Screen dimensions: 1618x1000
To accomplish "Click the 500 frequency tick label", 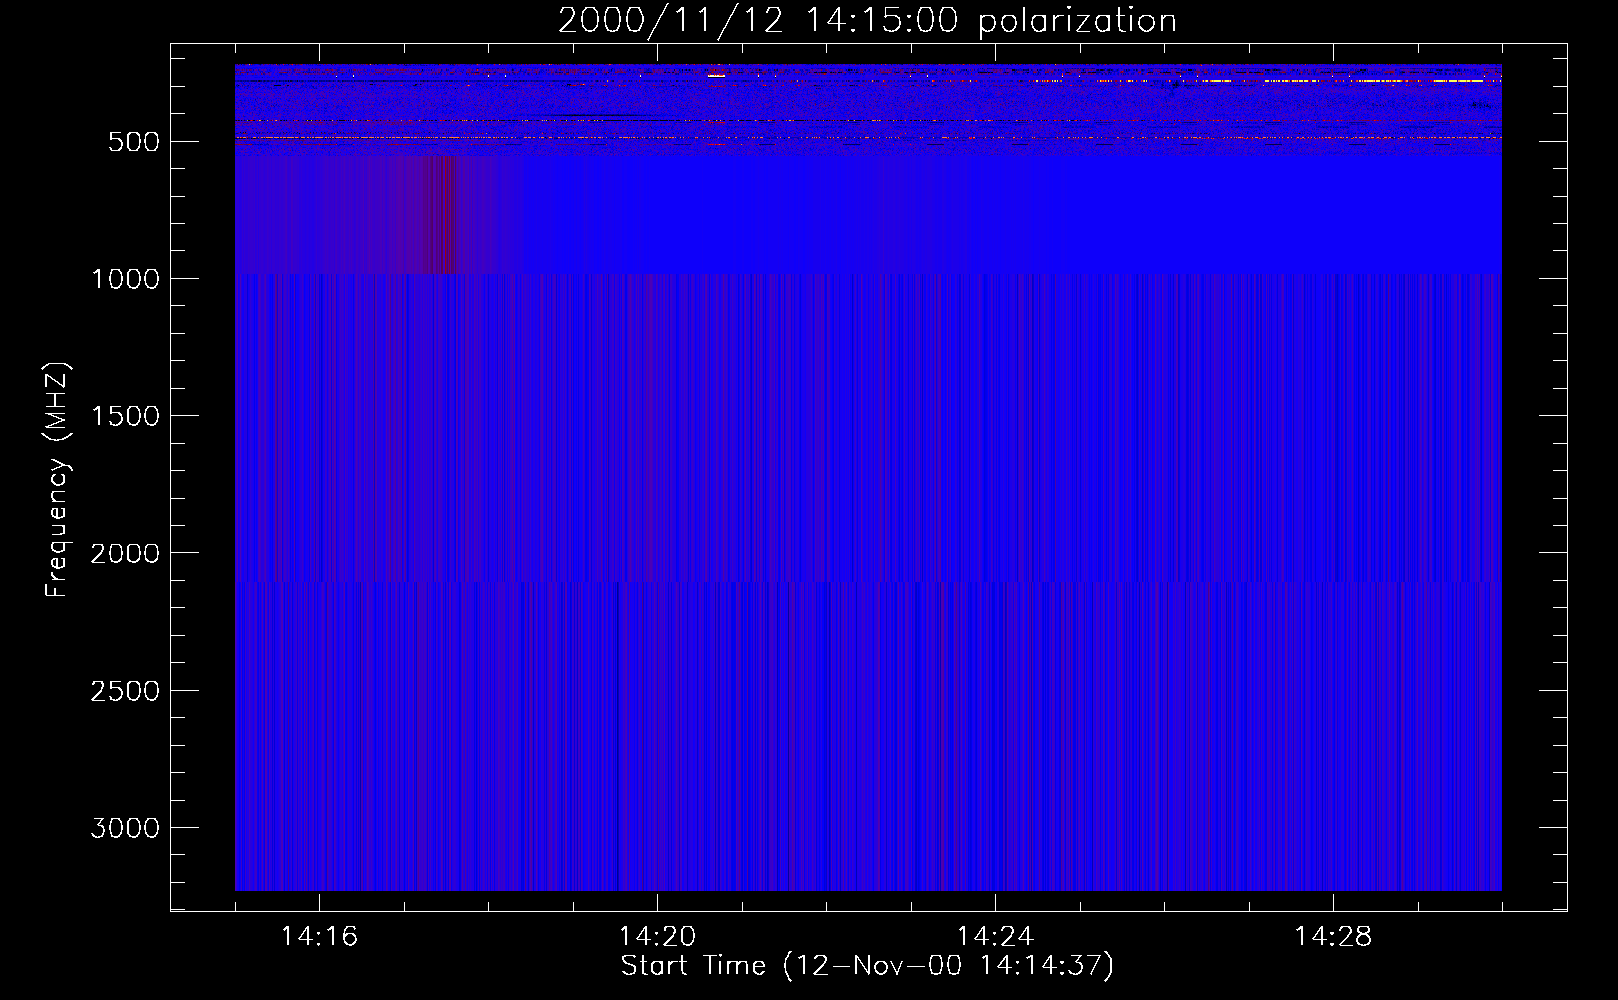I will [x=134, y=142].
